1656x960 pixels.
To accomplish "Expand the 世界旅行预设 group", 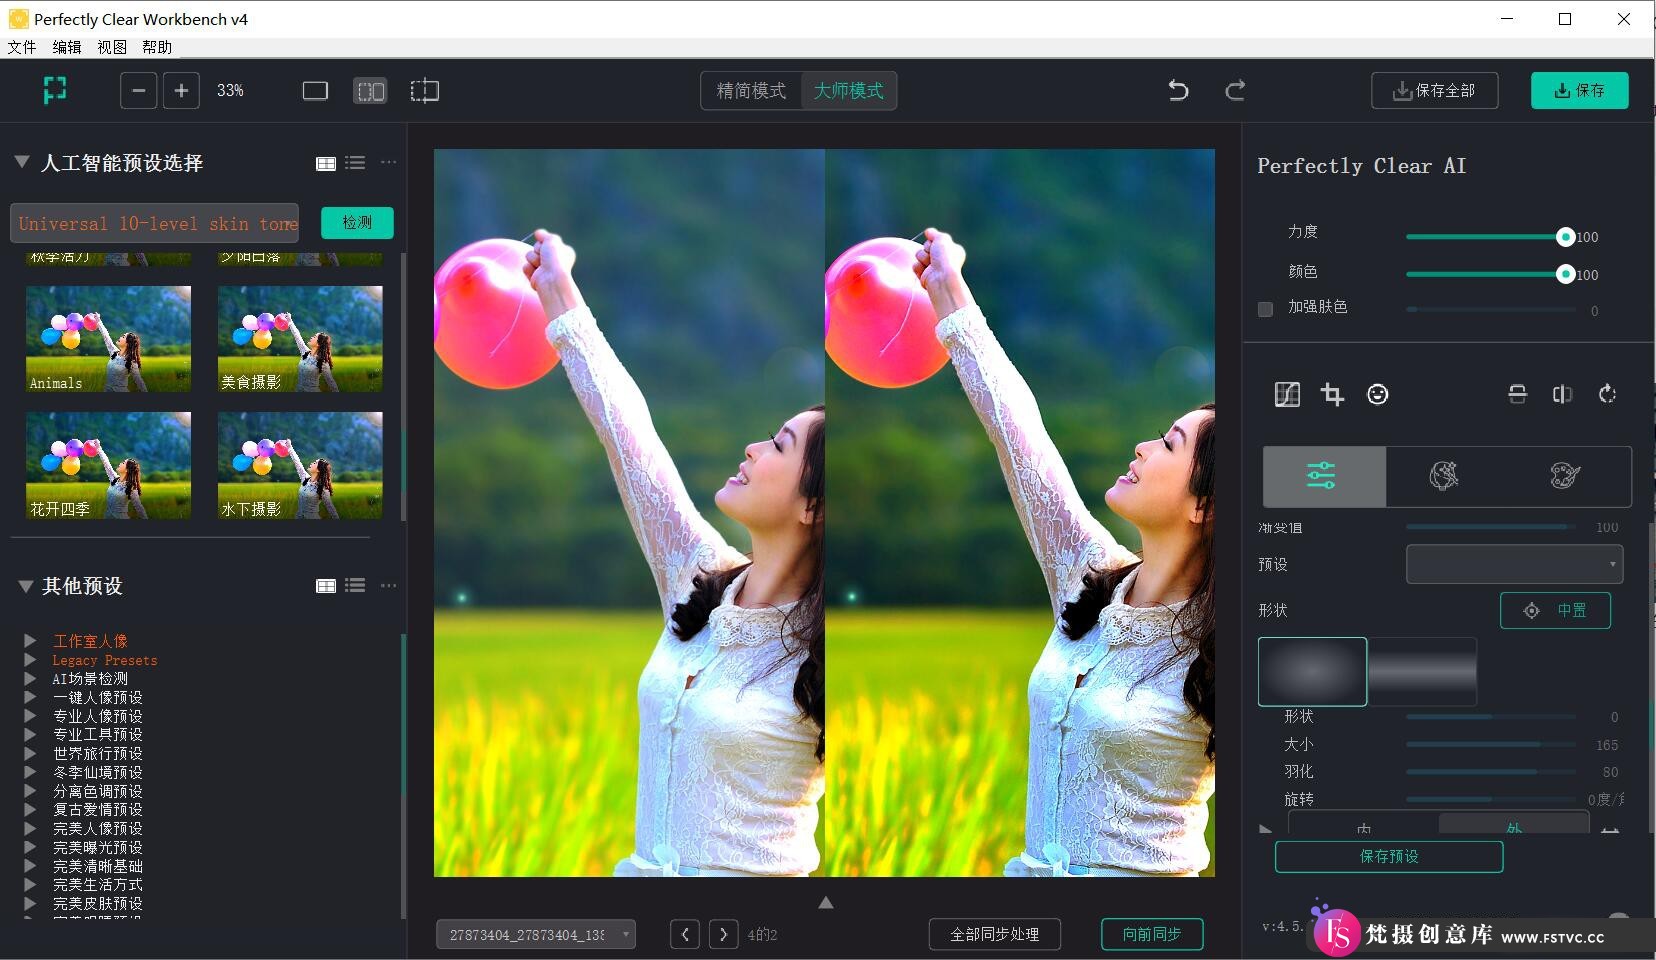I will click(x=31, y=753).
